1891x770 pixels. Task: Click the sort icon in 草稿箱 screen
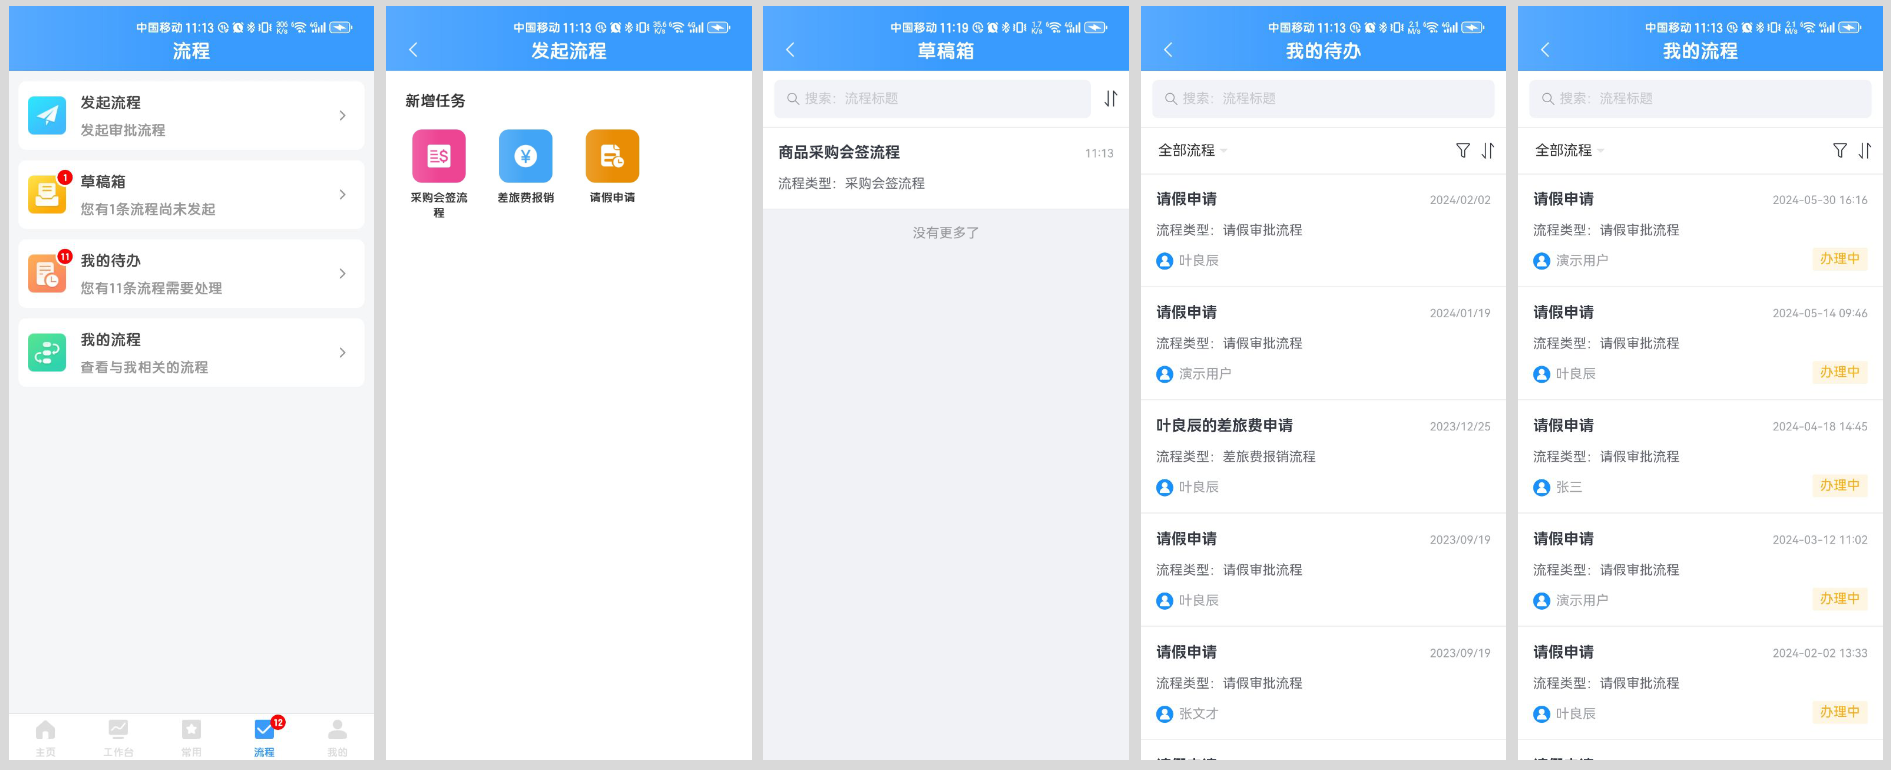point(1110,99)
